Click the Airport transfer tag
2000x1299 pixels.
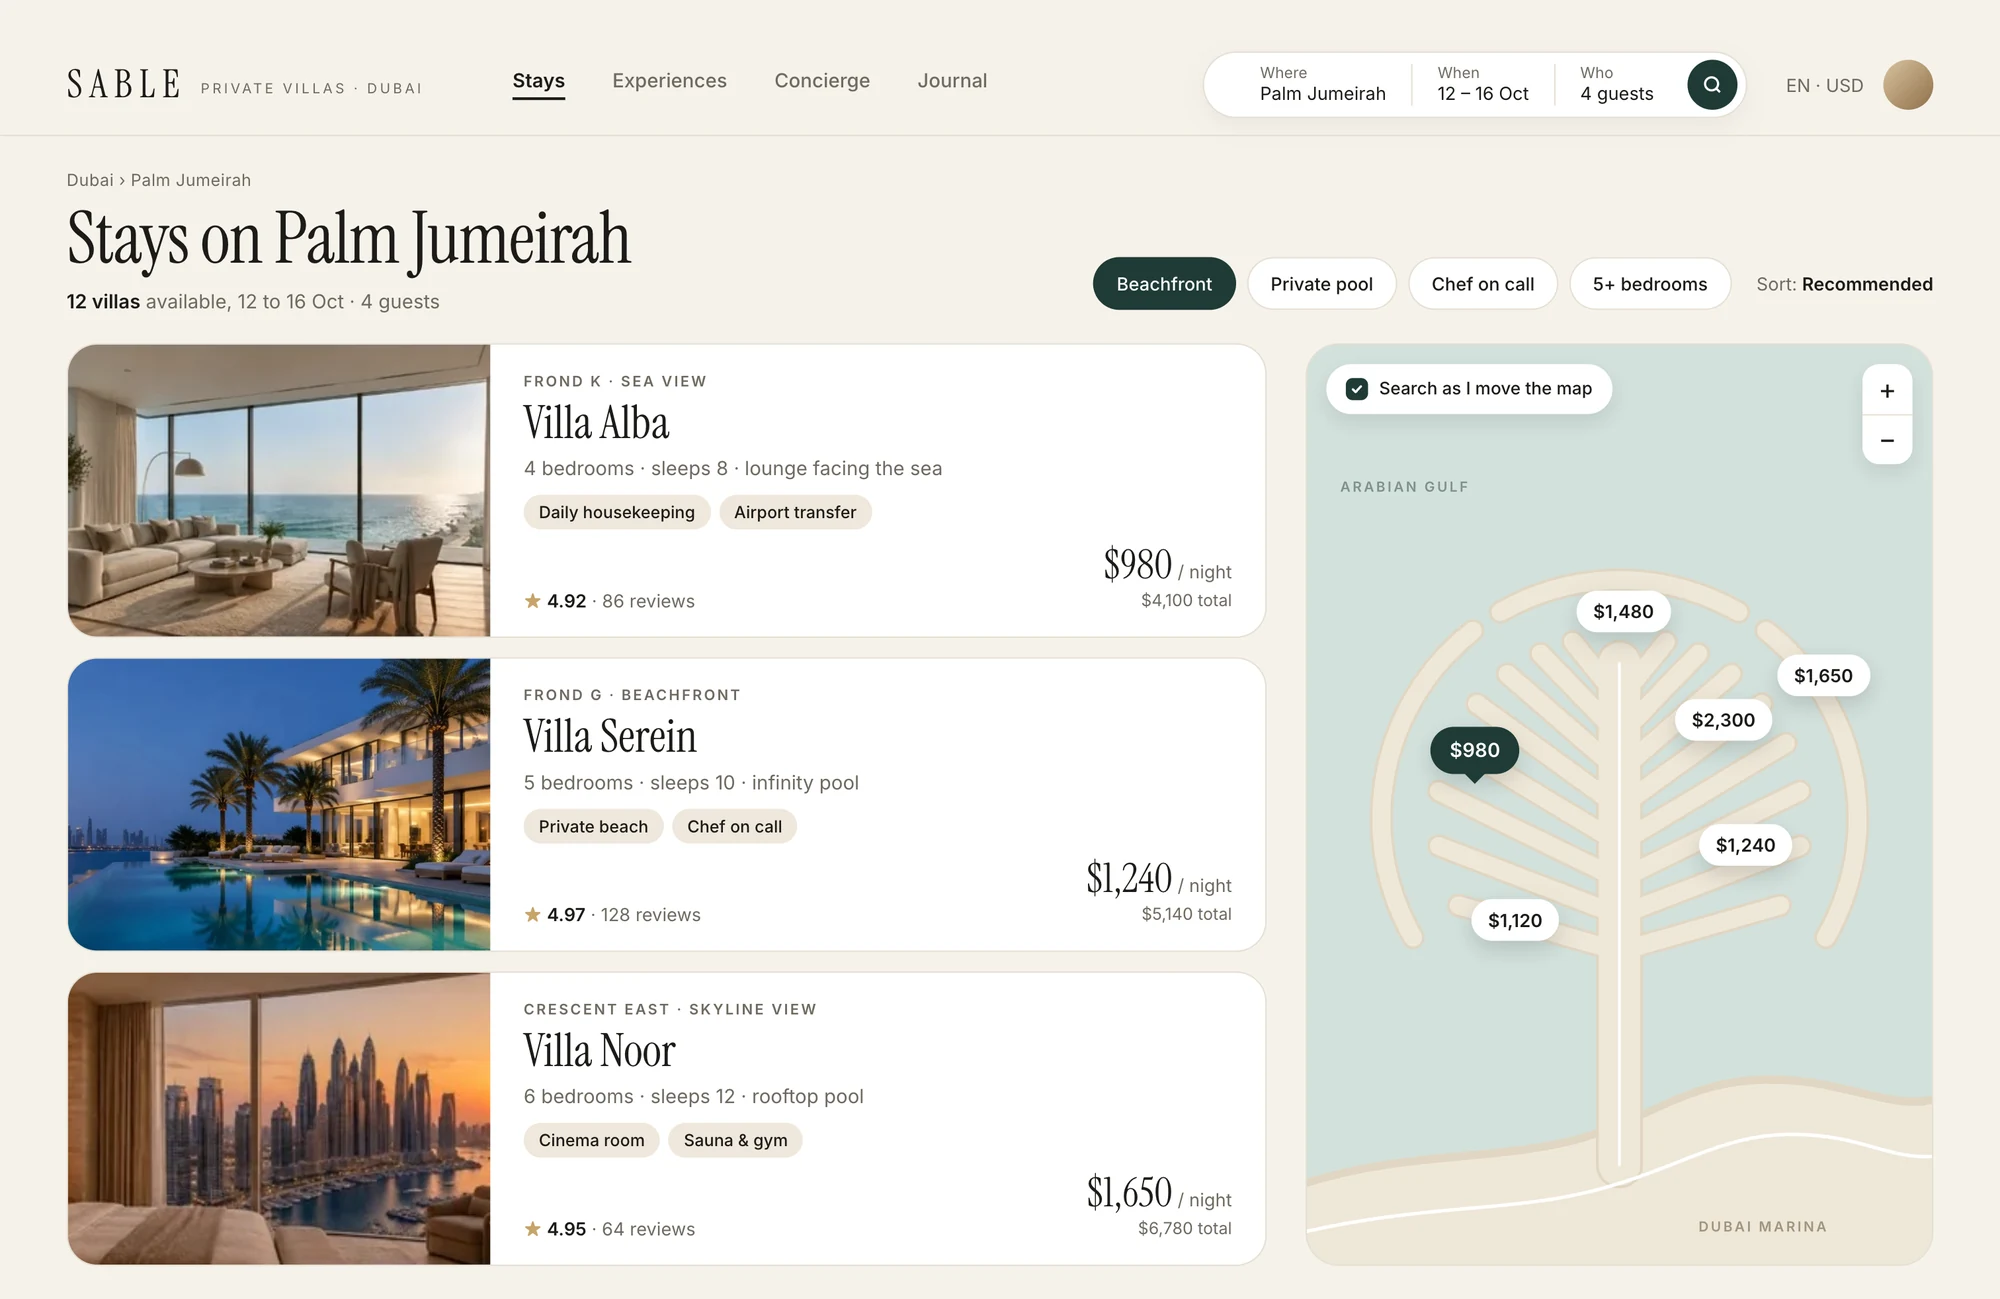click(x=795, y=512)
